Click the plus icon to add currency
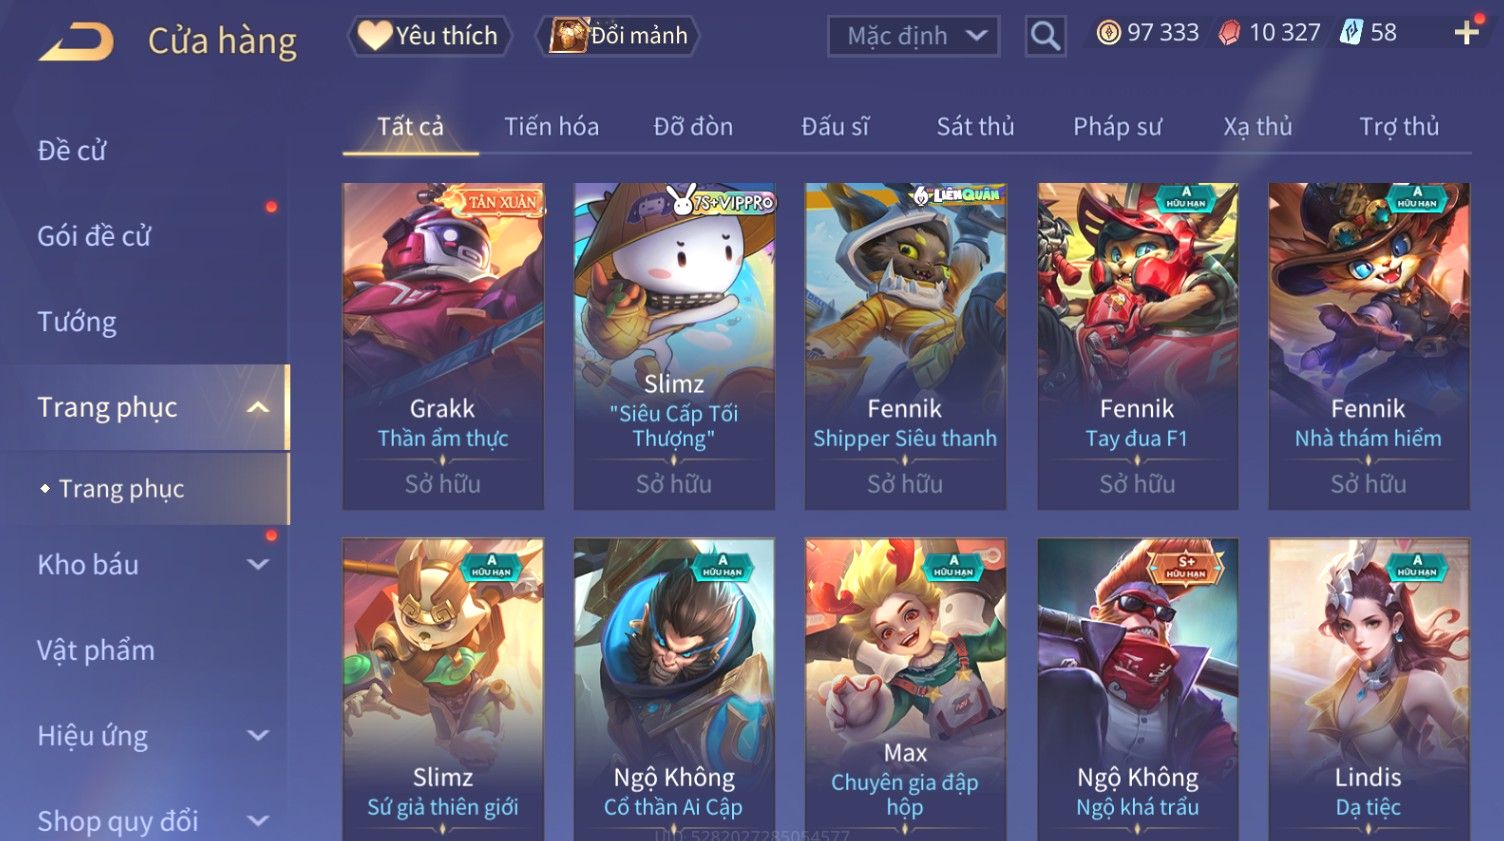The width and height of the screenshot is (1504, 841). coord(1466,33)
